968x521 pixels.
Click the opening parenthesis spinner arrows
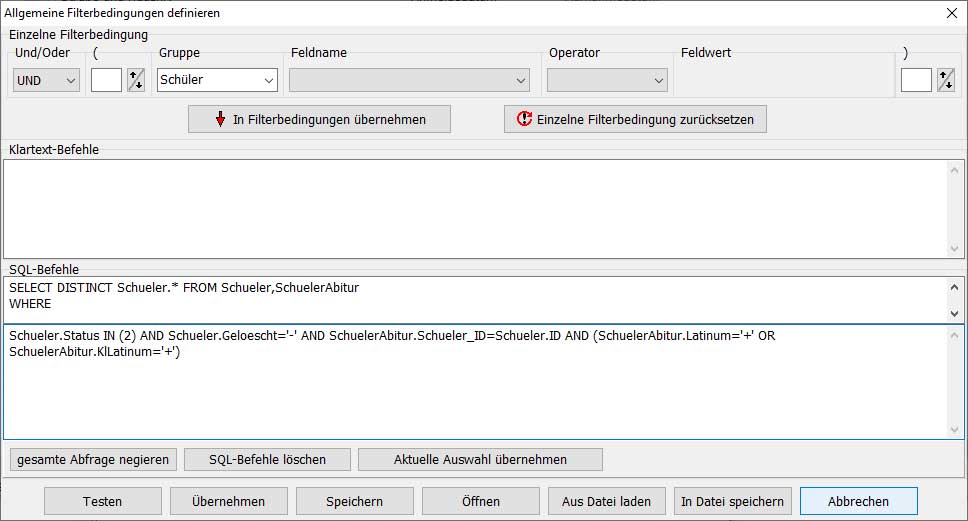click(x=136, y=80)
